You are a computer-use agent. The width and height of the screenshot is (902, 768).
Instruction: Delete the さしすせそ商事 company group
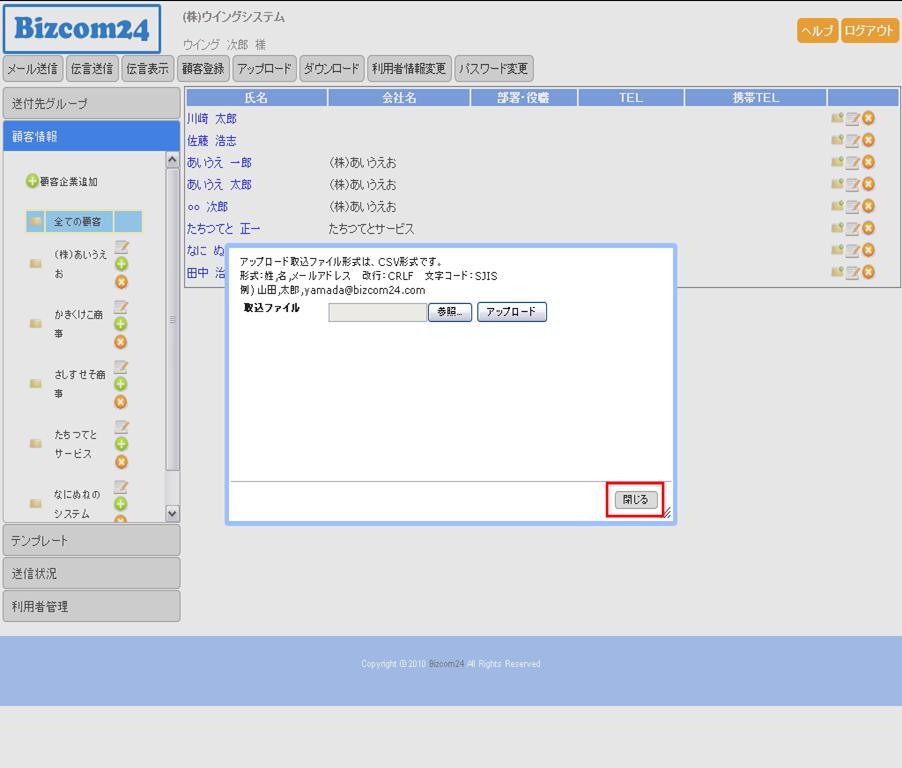(x=121, y=402)
